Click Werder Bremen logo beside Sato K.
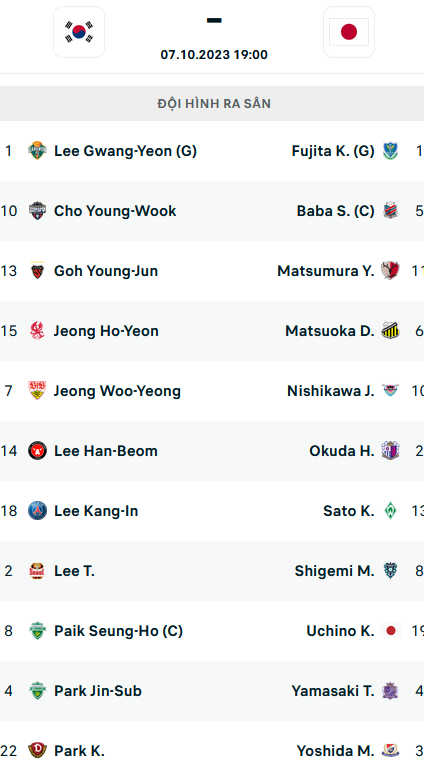Image resolution: width=424 pixels, height=773 pixels. 390,511
